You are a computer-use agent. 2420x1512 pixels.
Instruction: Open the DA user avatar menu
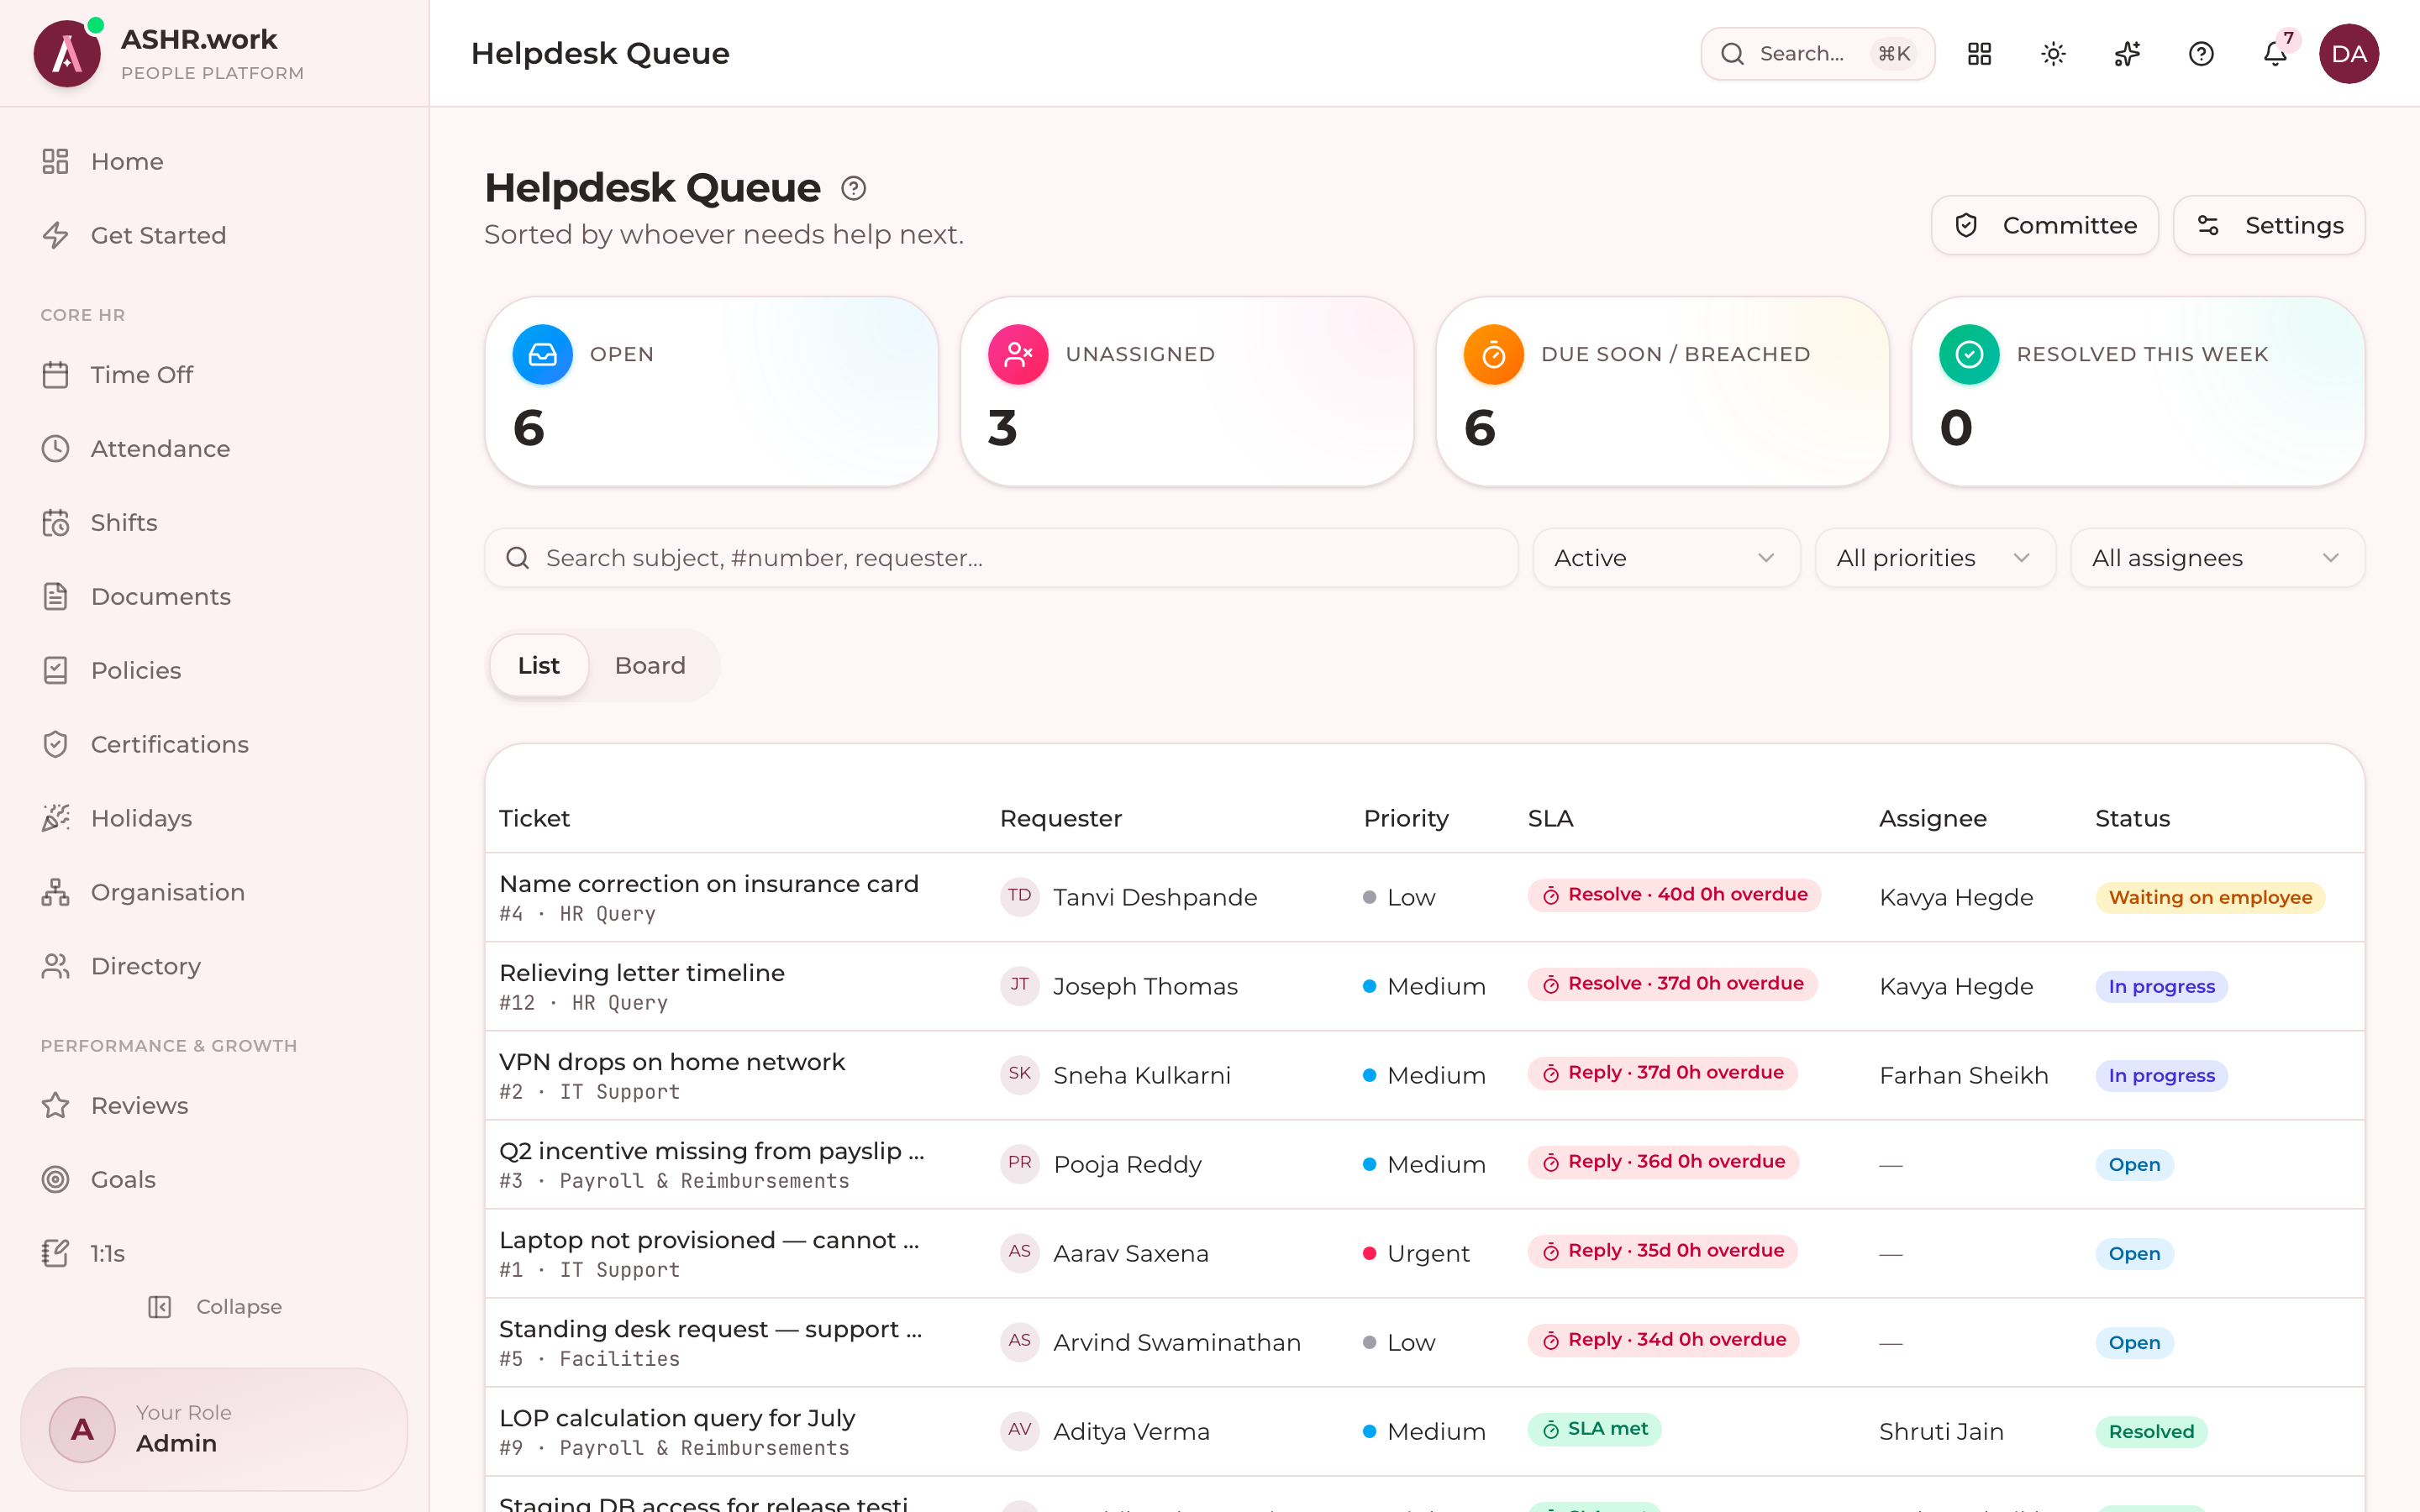coord(2349,54)
